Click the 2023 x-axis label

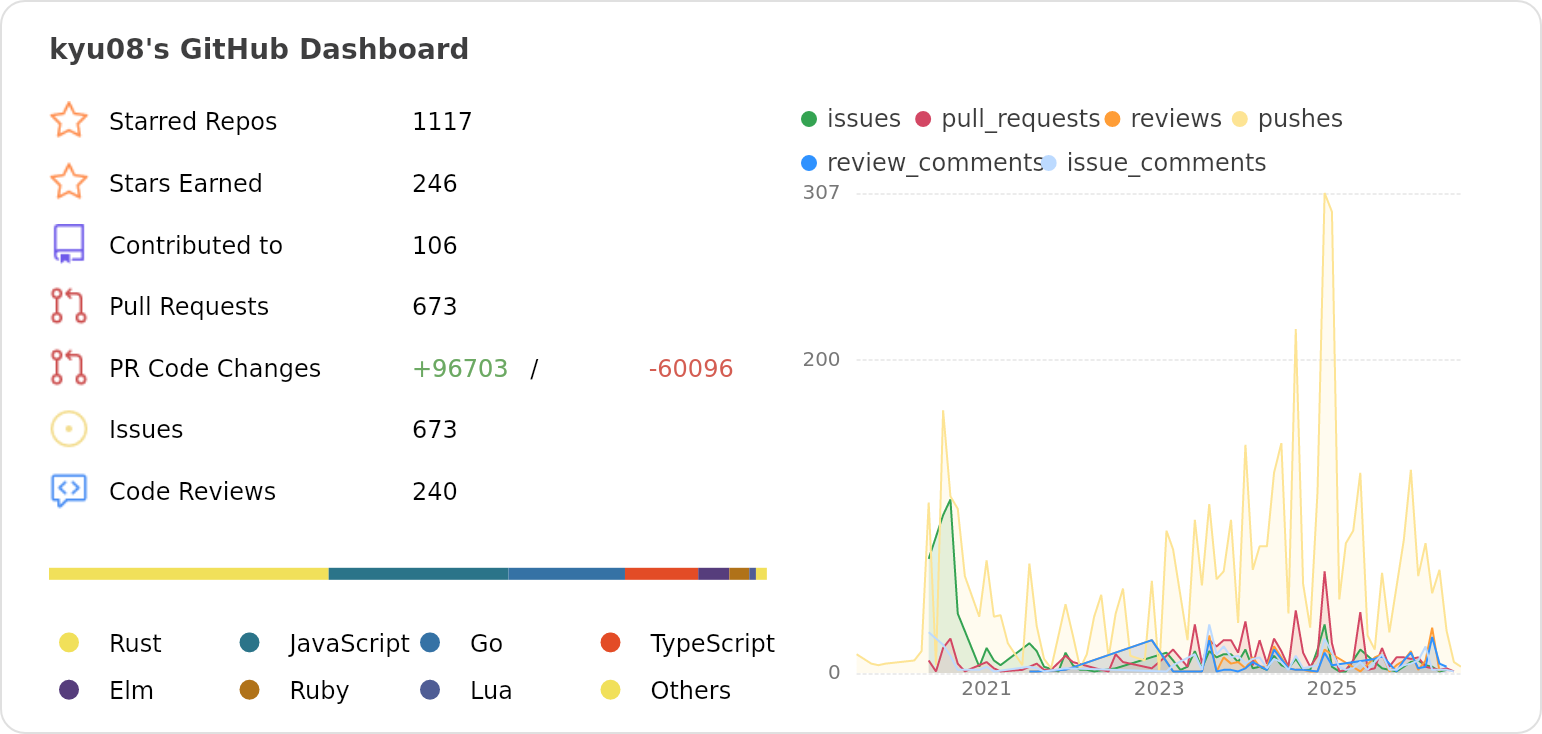point(1159,689)
